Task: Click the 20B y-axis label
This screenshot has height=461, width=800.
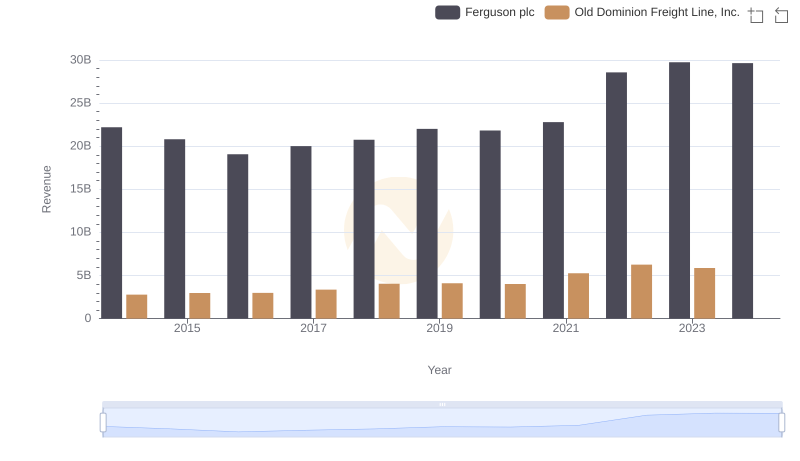Action: point(81,146)
